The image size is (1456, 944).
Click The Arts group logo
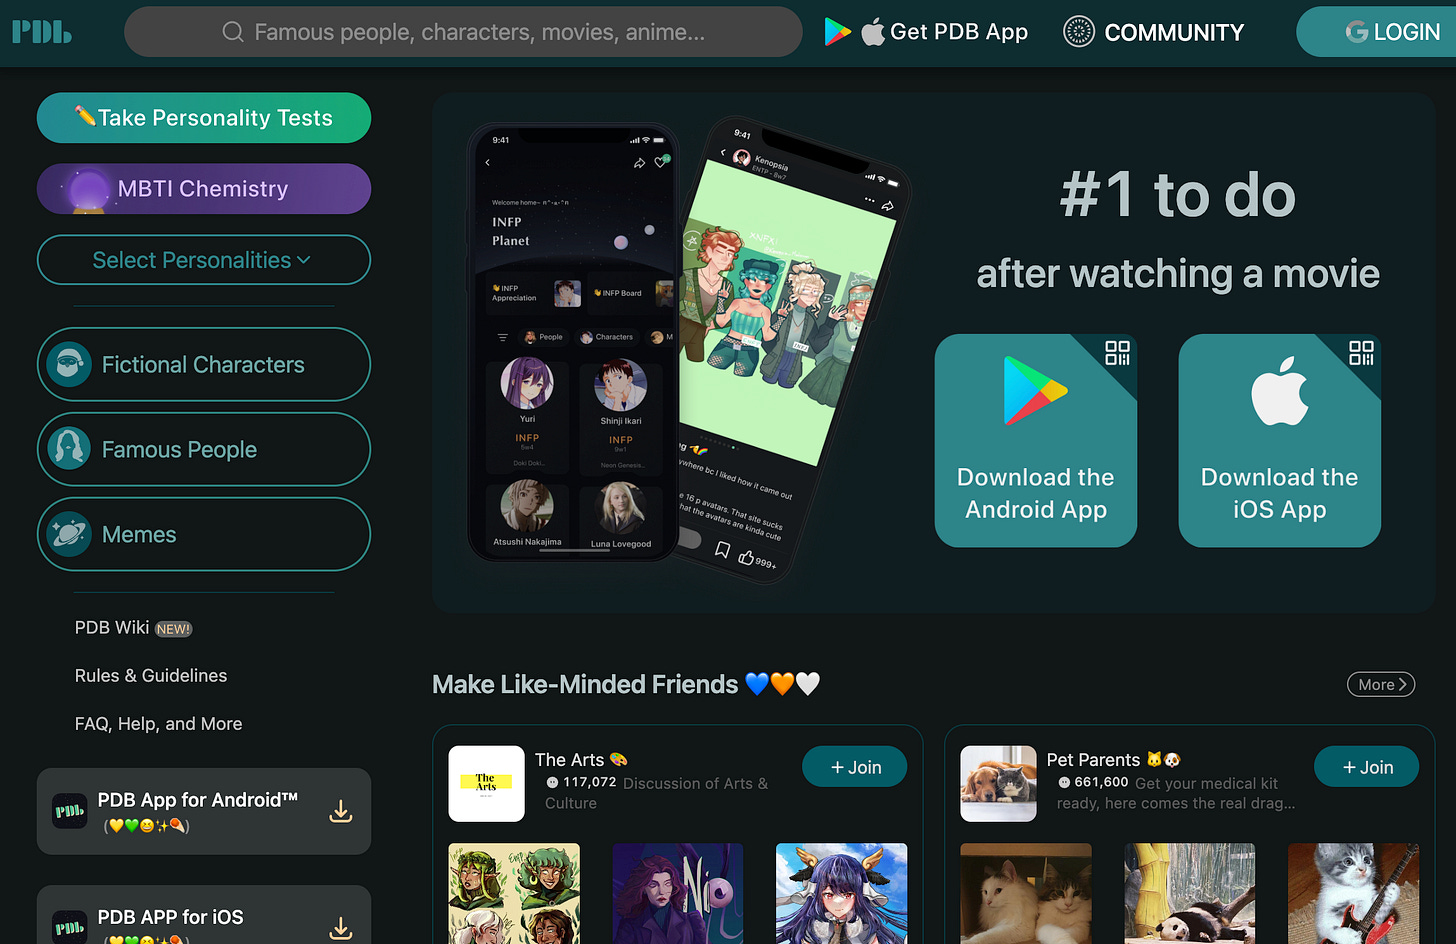pyautogui.click(x=486, y=784)
